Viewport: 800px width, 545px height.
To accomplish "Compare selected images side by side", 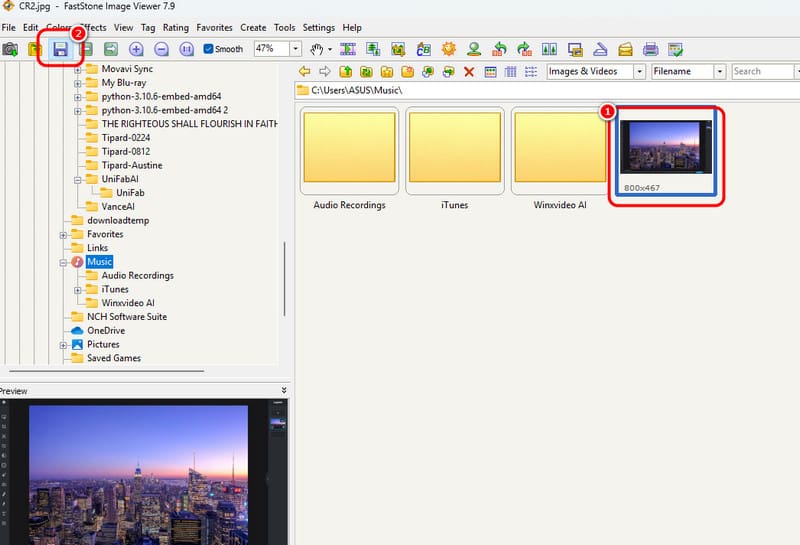I will (549, 49).
